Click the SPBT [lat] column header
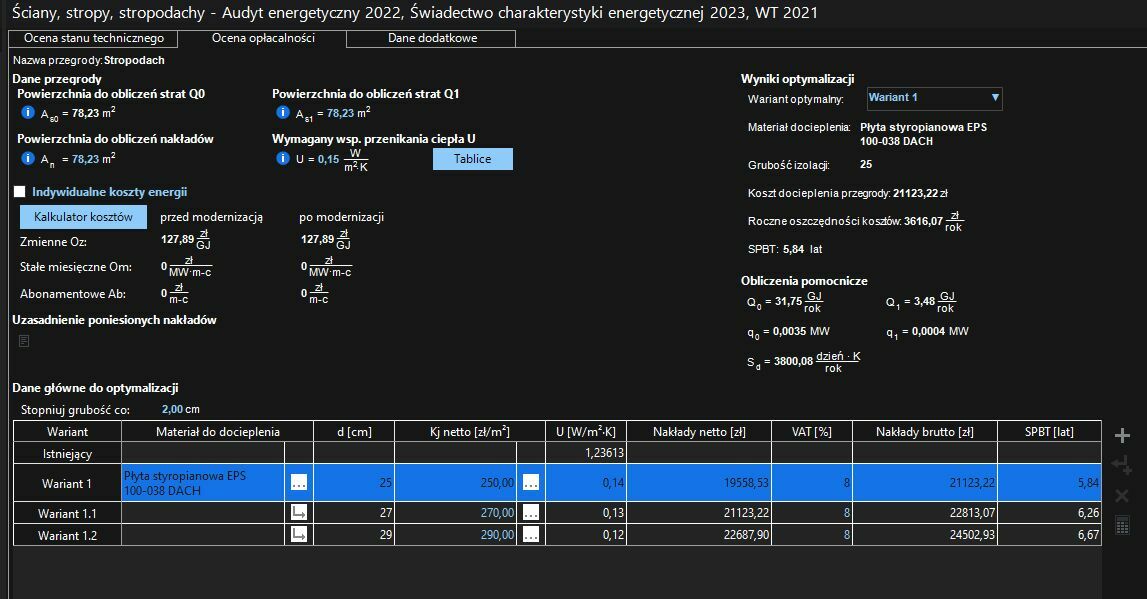The height and width of the screenshot is (599, 1147). 1049,432
